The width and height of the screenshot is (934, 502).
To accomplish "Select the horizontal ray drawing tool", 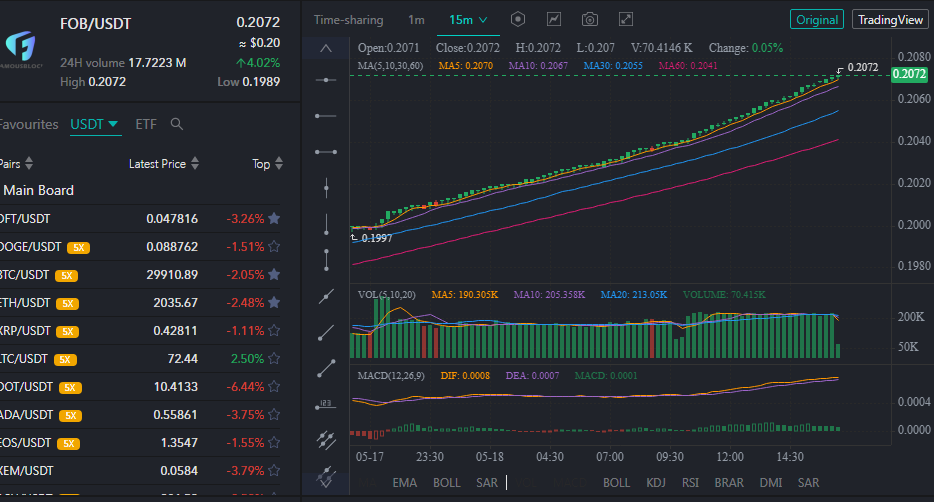I will tap(326, 116).
